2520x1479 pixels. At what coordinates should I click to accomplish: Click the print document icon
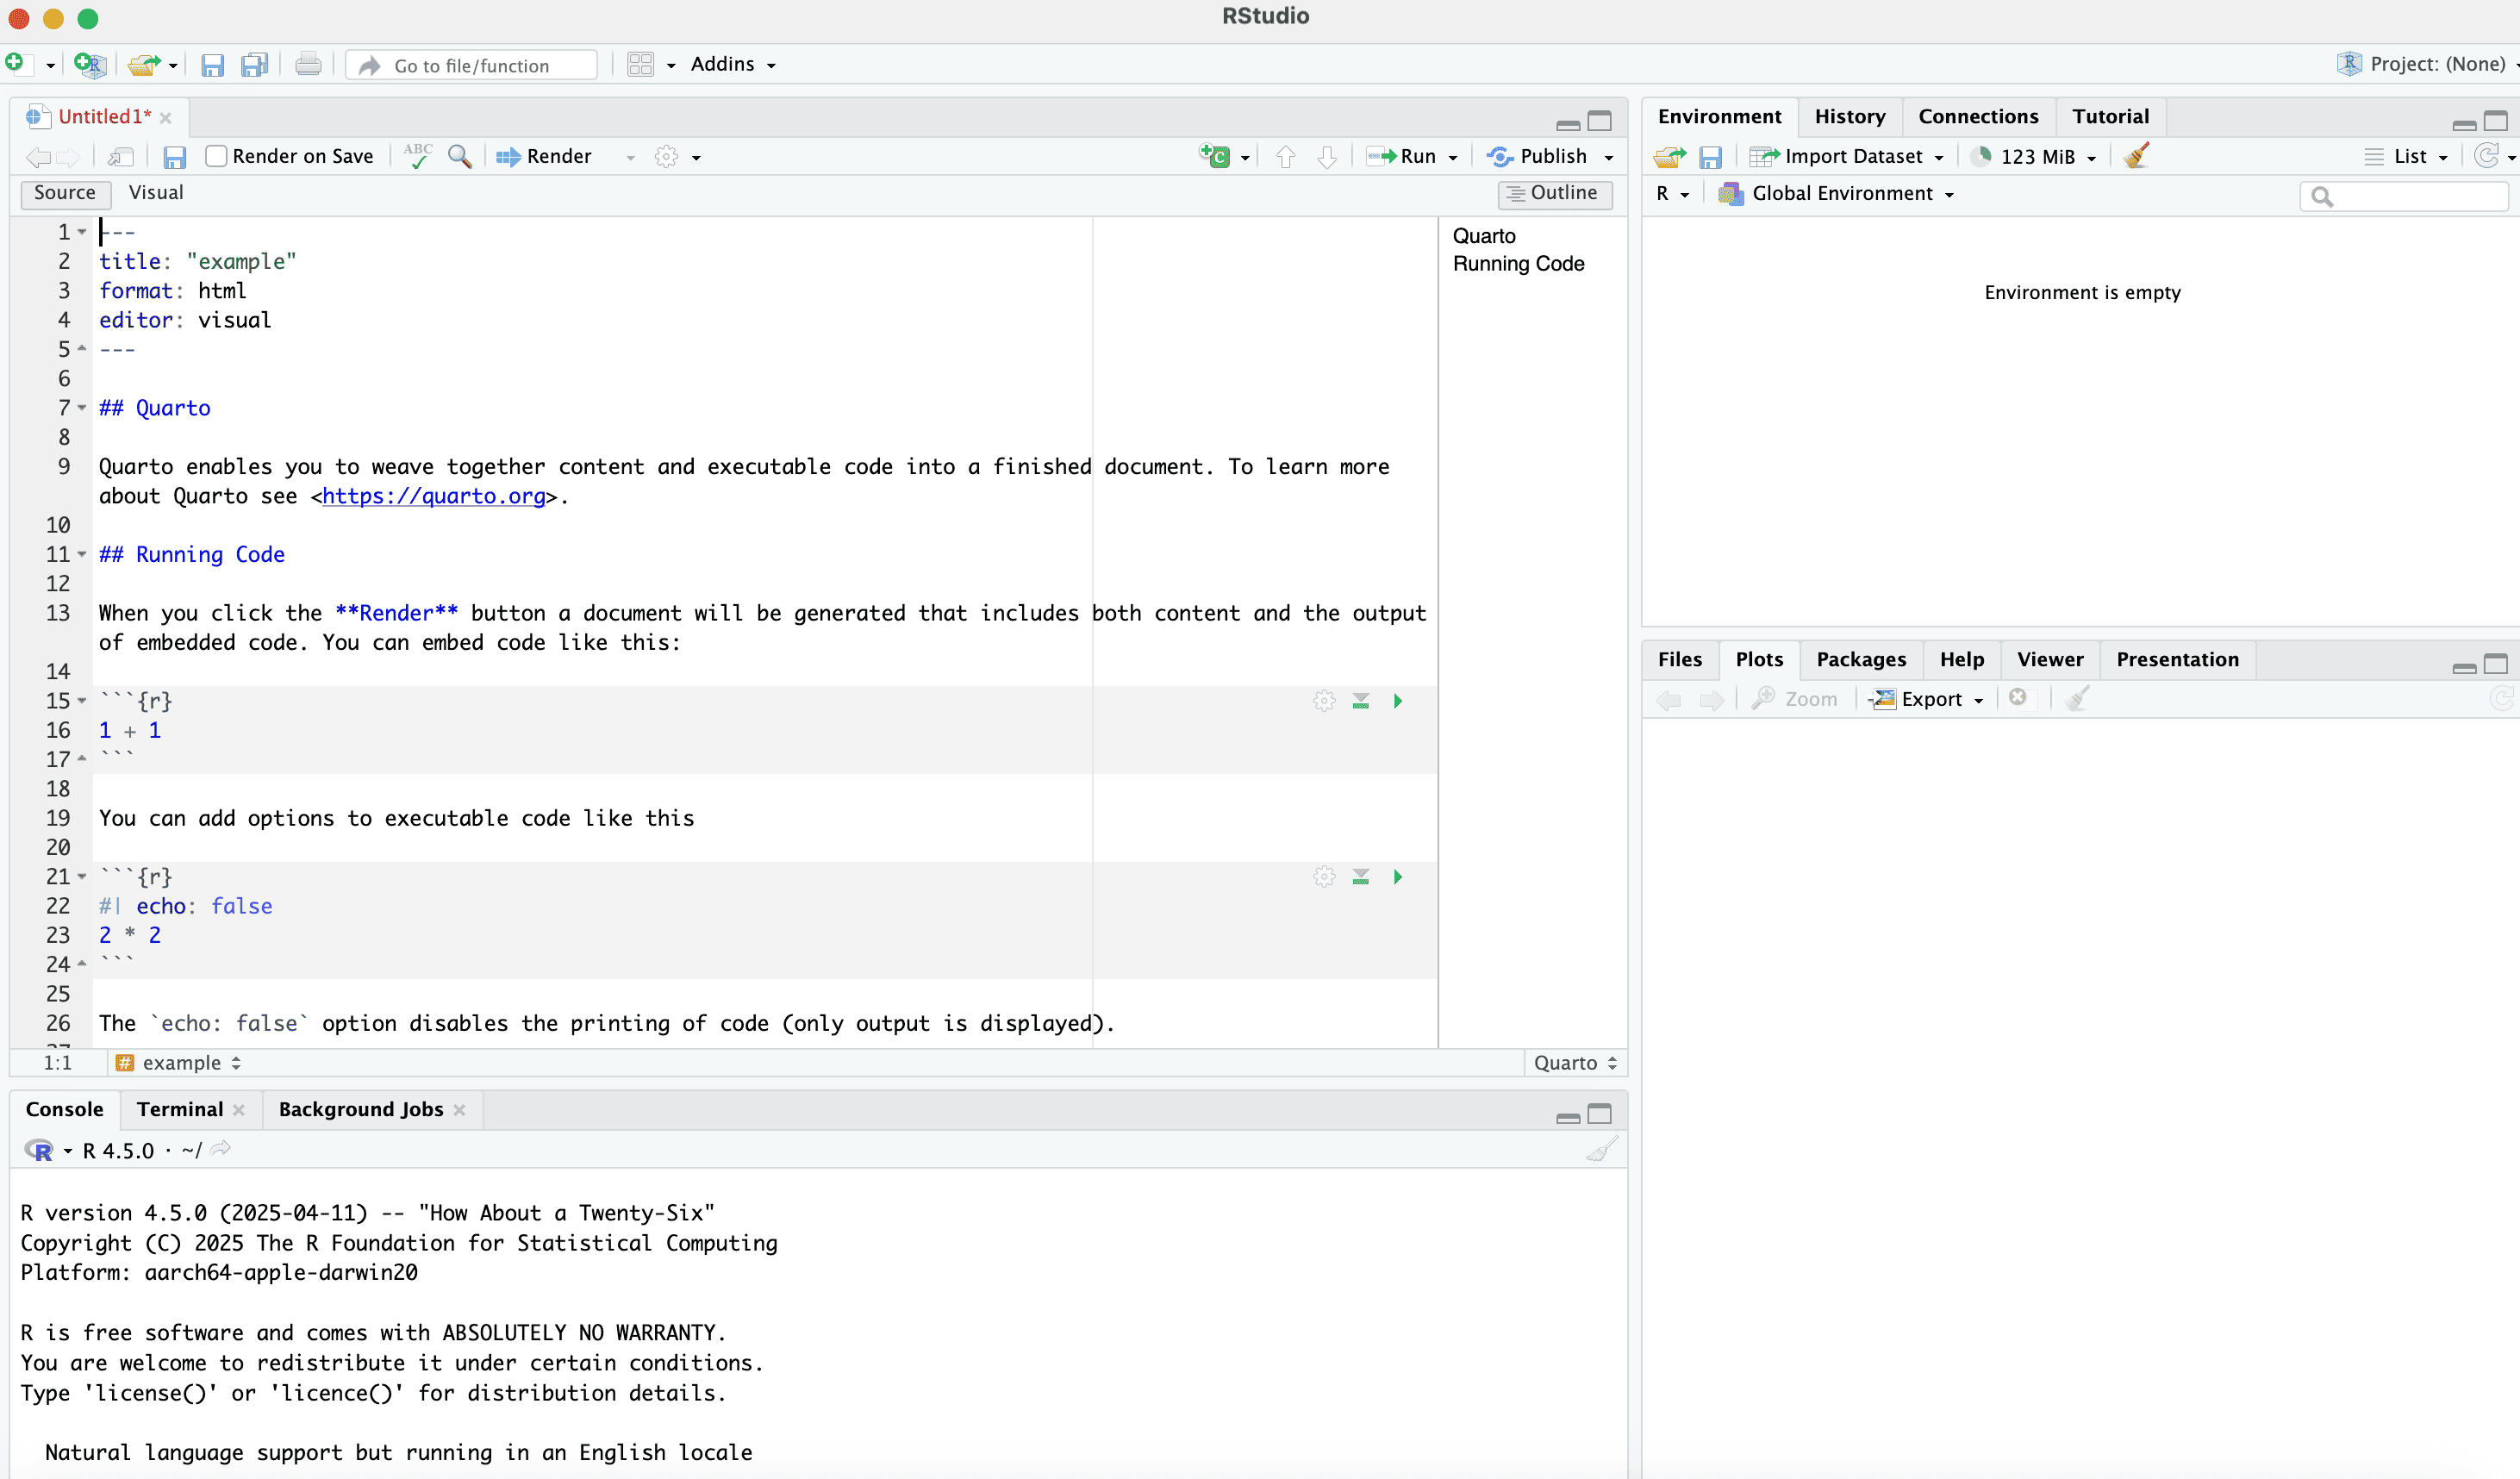(308, 65)
